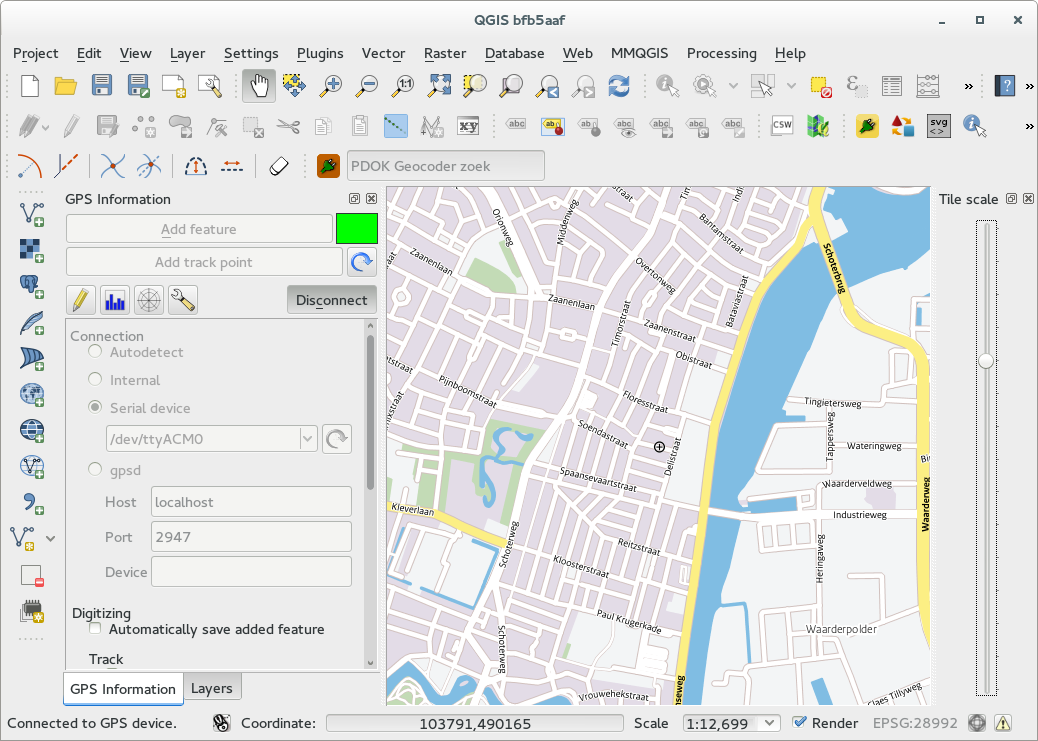Screen dimensions: 1038x741
Task: Open the Processing menu
Action: coord(722,54)
